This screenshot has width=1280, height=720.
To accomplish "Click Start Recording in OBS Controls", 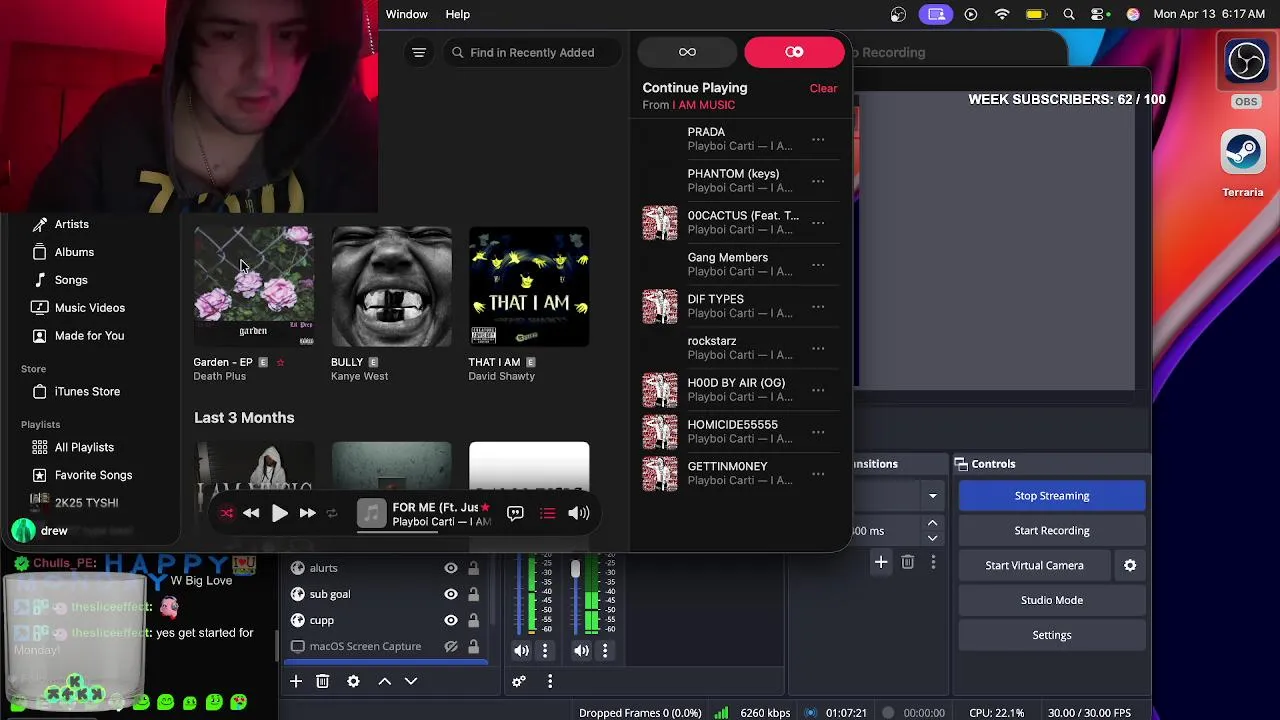I will 1052,531.
